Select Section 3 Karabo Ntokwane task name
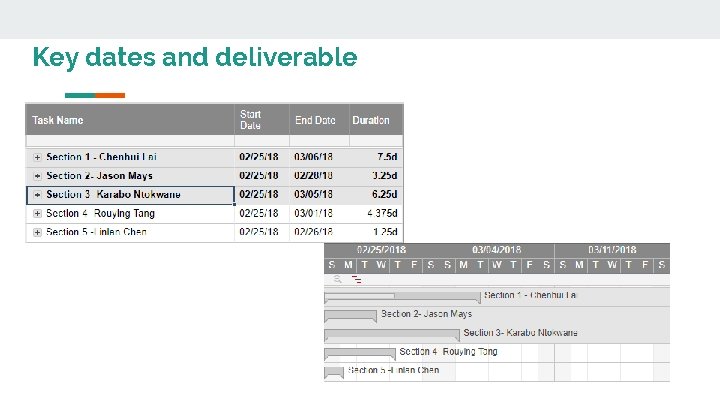The width and height of the screenshot is (720, 405). point(113,195)
